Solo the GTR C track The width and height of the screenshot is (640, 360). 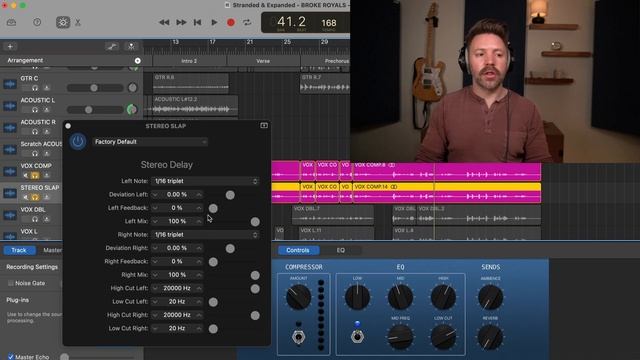[x=35, y=88]
